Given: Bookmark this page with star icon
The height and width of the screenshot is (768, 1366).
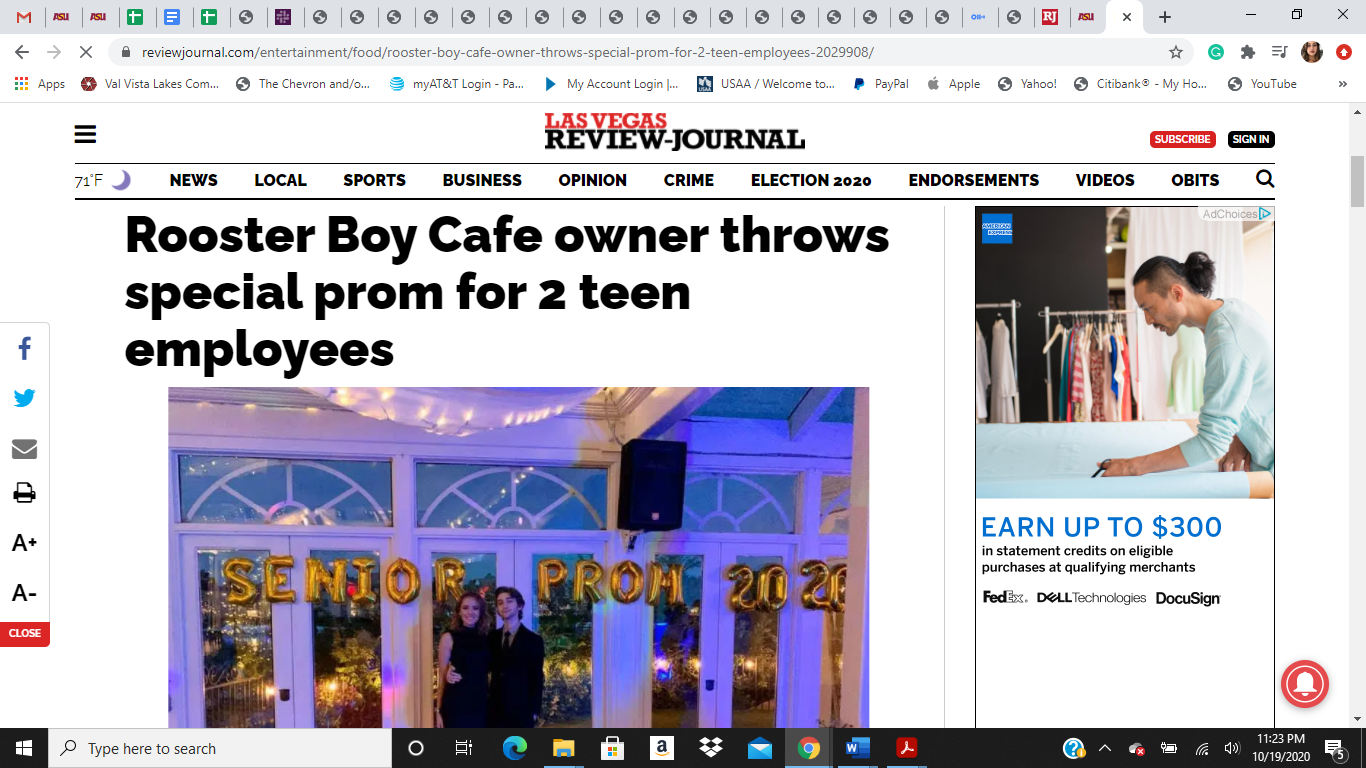Looking at the screenshot, I should coord(1176,52).
